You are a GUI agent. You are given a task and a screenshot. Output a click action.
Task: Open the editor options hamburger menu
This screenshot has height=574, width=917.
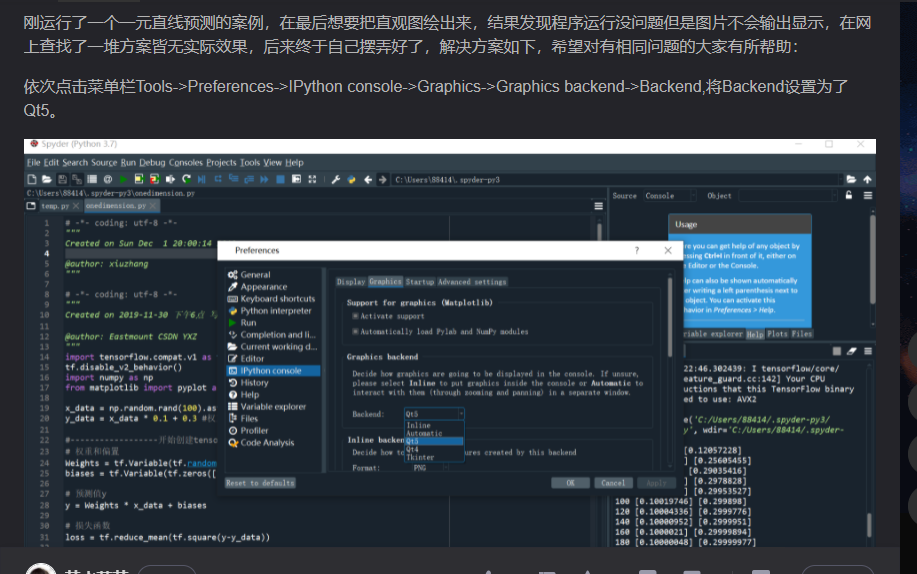tap(598, 206)
